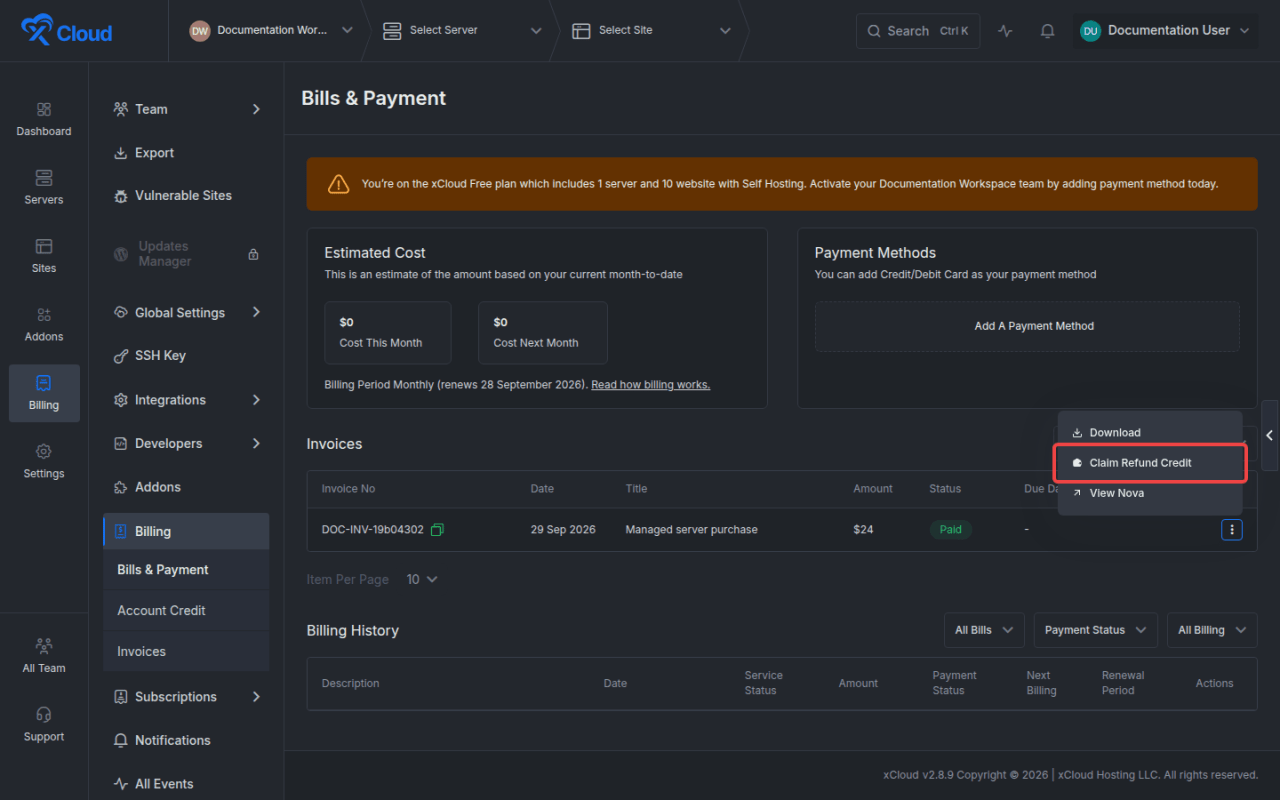1280x800 pixels.
Task: Click the Cost Next Month card
Action: [x=543, y=333]
